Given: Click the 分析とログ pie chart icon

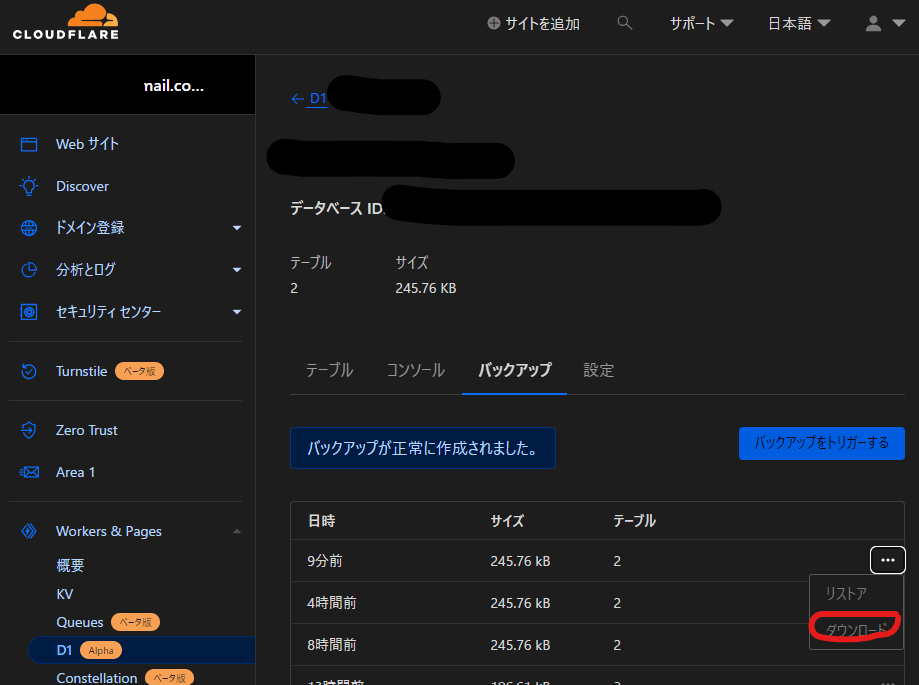Looking at the screenshot, I should tap(29, 270).
